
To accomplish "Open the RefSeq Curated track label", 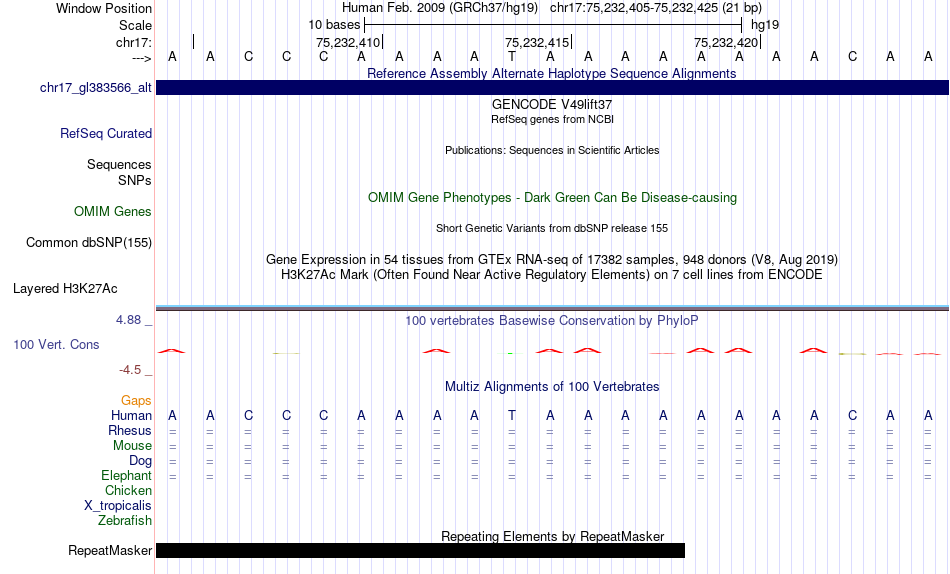I will pos(106,133).
